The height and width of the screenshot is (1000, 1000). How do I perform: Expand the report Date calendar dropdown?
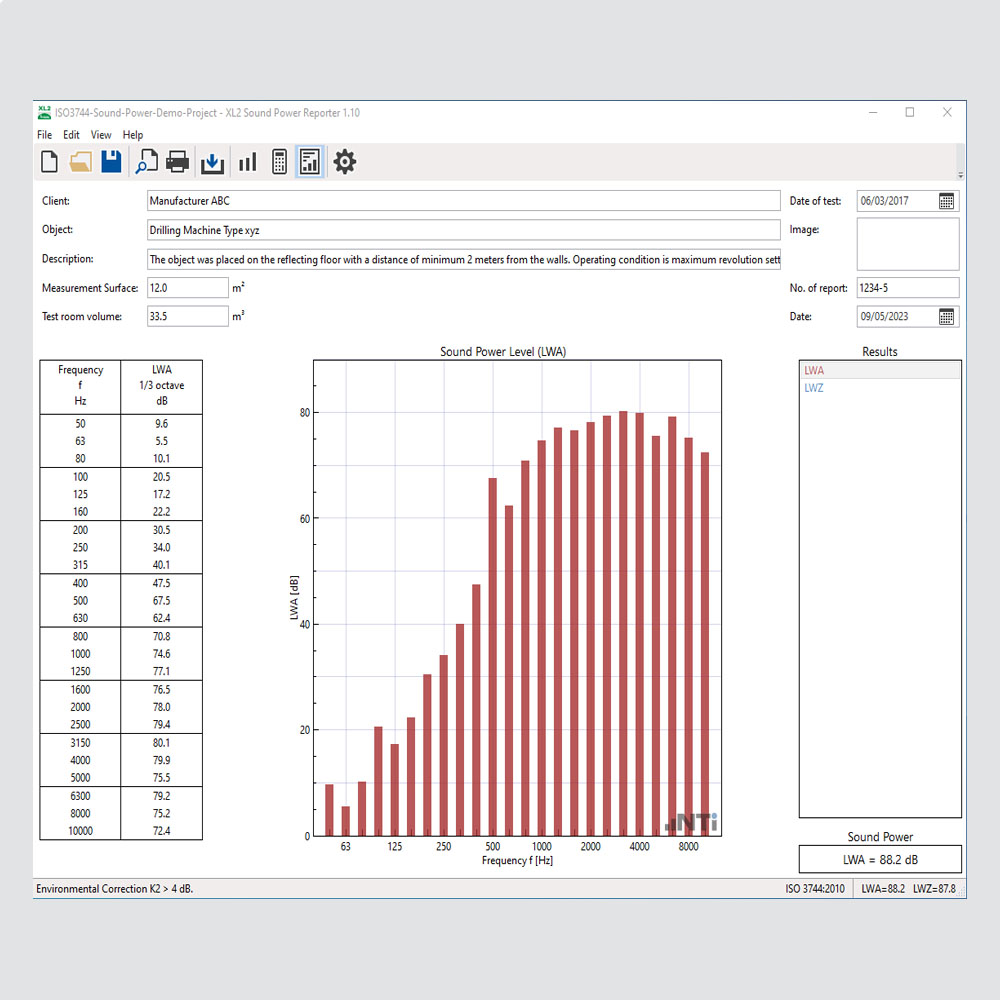point(946,316)
